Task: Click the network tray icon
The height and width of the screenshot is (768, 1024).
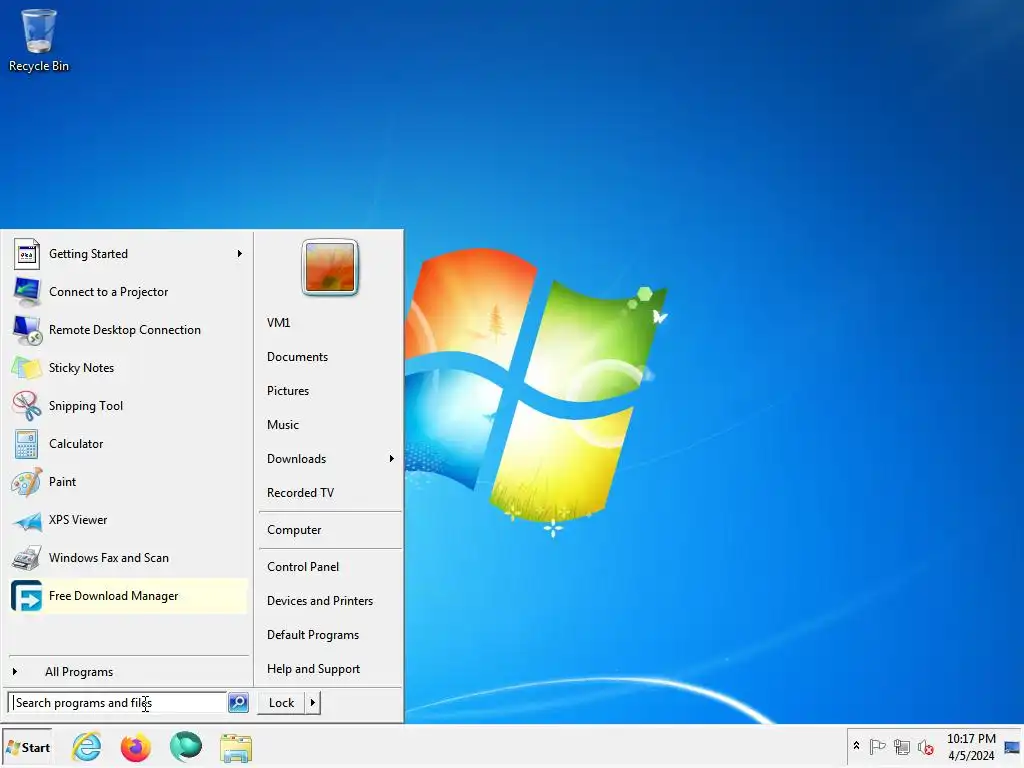Action: pyautogui.click(x=902, y=746)
